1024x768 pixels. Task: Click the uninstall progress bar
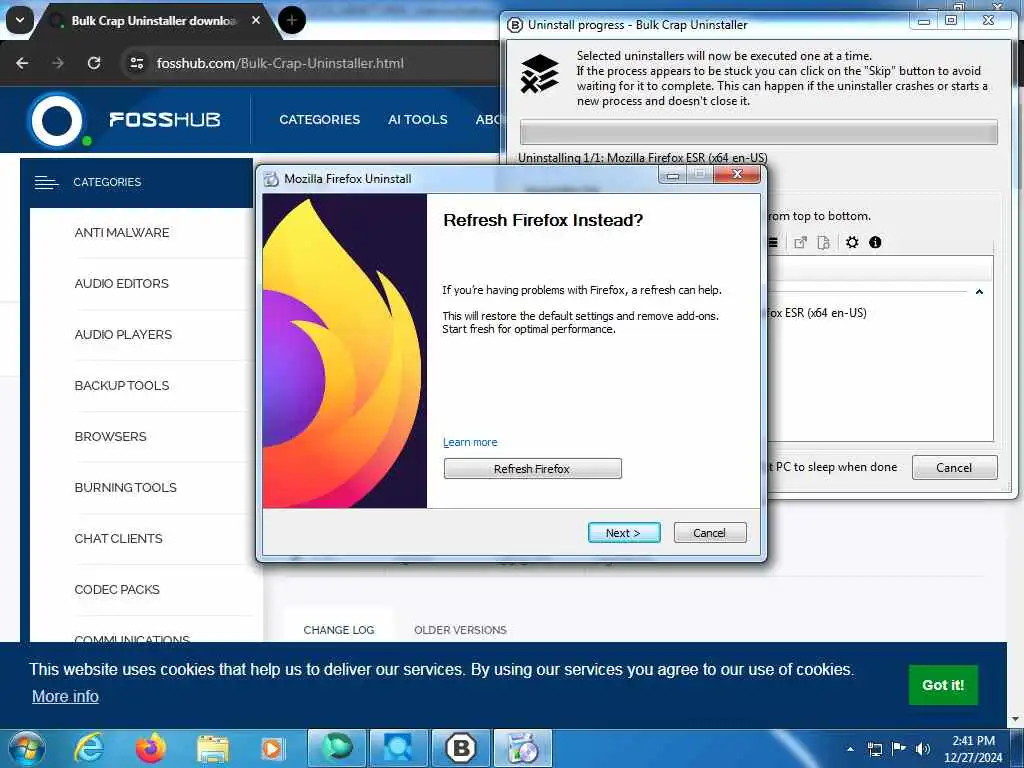pyautogui.click(x=758, y=133)
